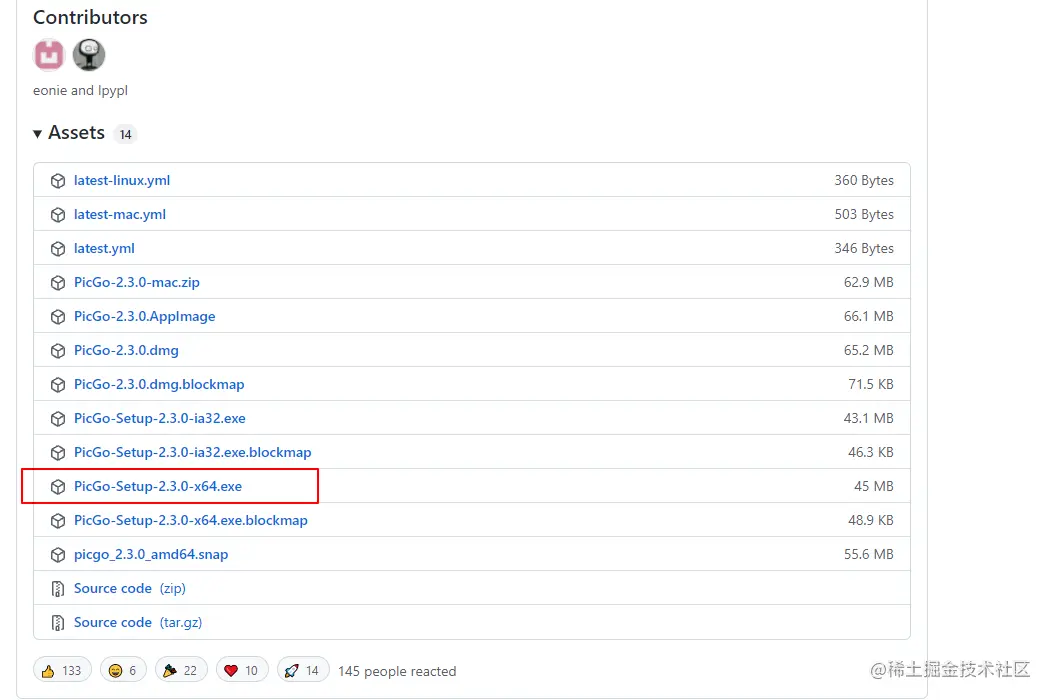The height and width of the screenshot is (700, 1051).
Task: Download PicGo-Setup-2.3.0-x64.exe installer
Action: 158,486
